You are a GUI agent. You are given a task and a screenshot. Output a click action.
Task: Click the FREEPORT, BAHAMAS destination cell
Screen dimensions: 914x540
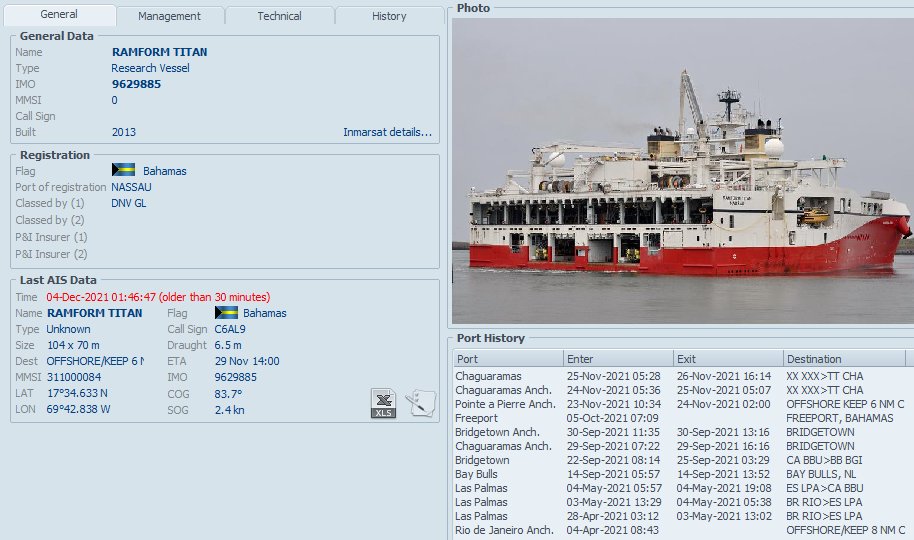click(839, 418)
